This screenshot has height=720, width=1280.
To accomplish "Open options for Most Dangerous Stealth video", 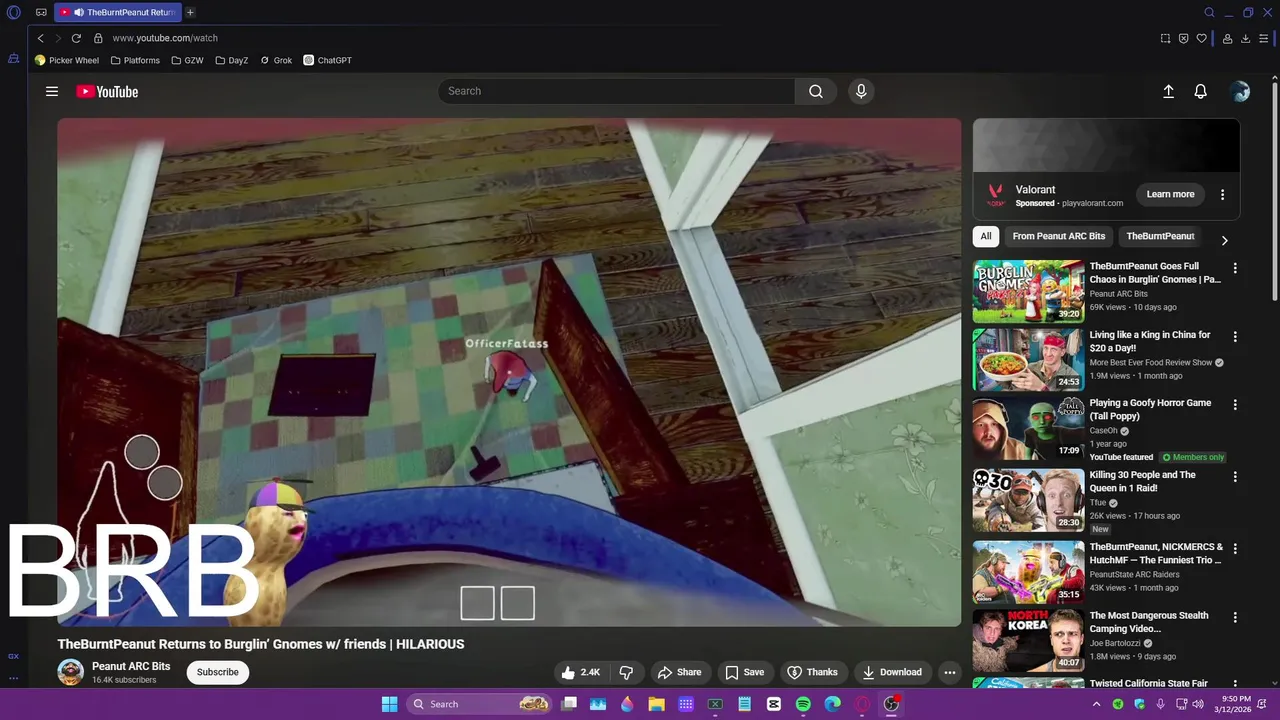I will (x=1235, y=617).
